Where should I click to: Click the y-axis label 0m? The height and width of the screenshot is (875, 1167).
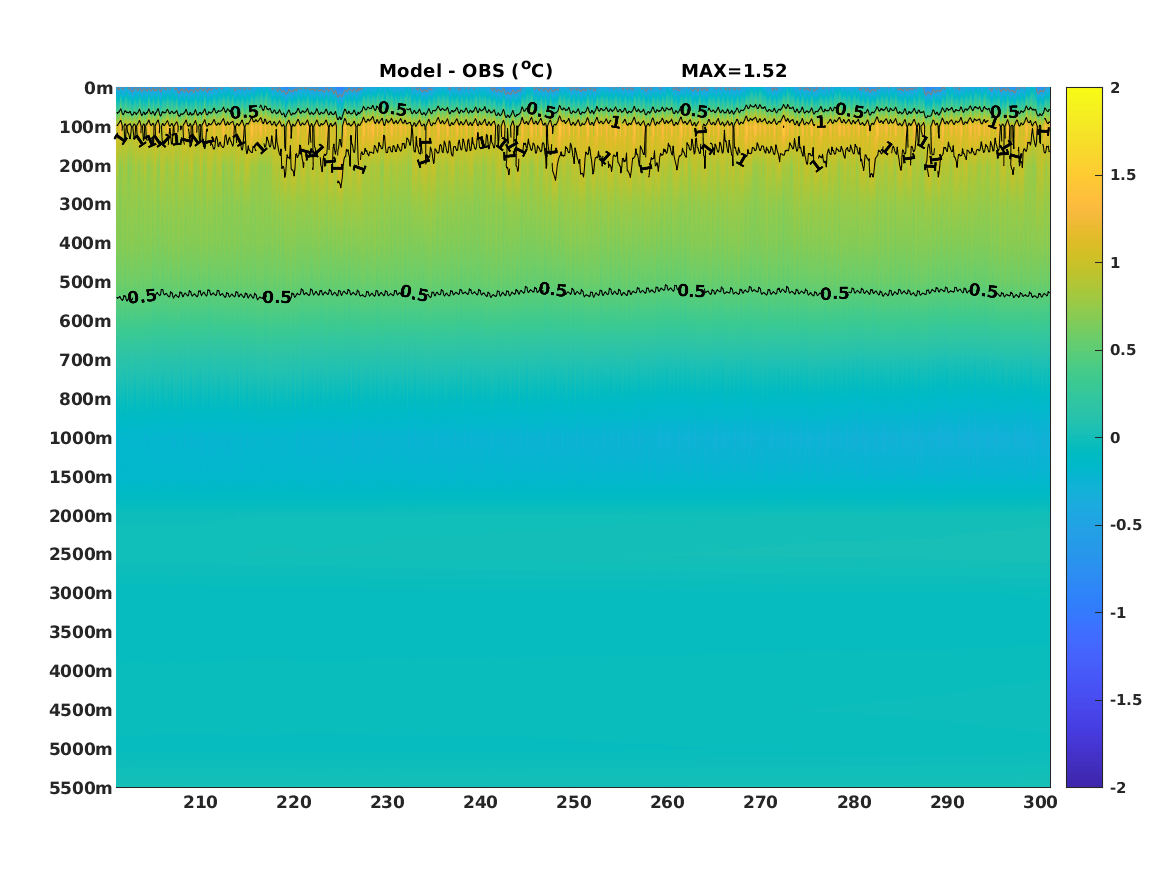[x=98, y=89]
